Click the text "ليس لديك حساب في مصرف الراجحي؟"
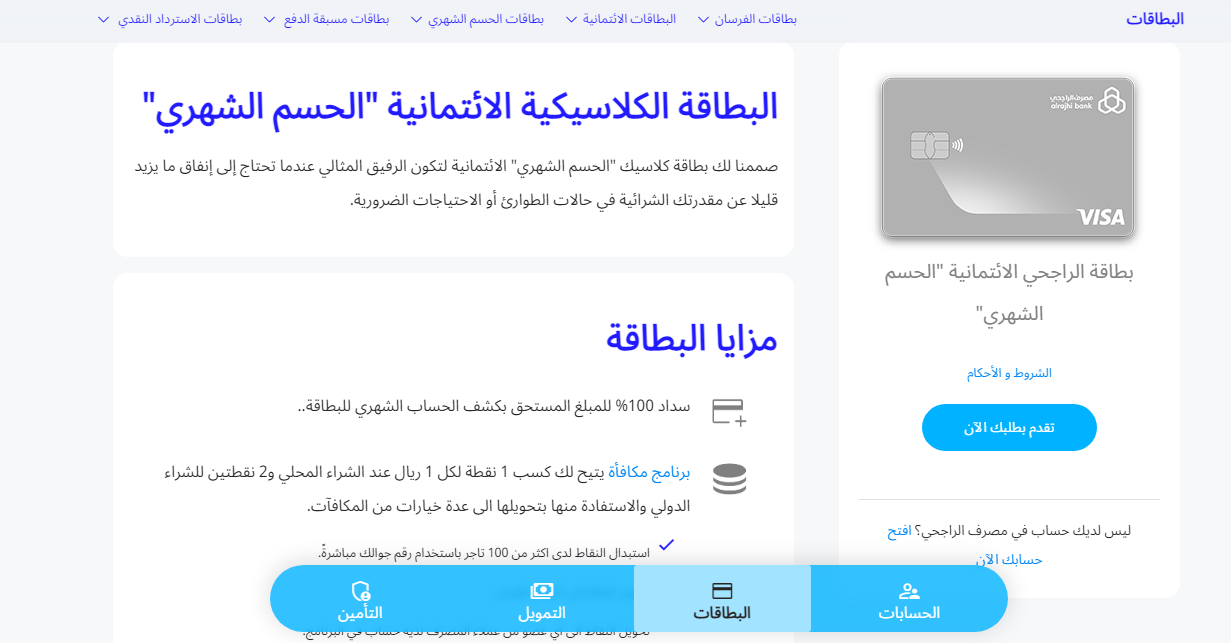The image size is (1231, 643). 1023,531
